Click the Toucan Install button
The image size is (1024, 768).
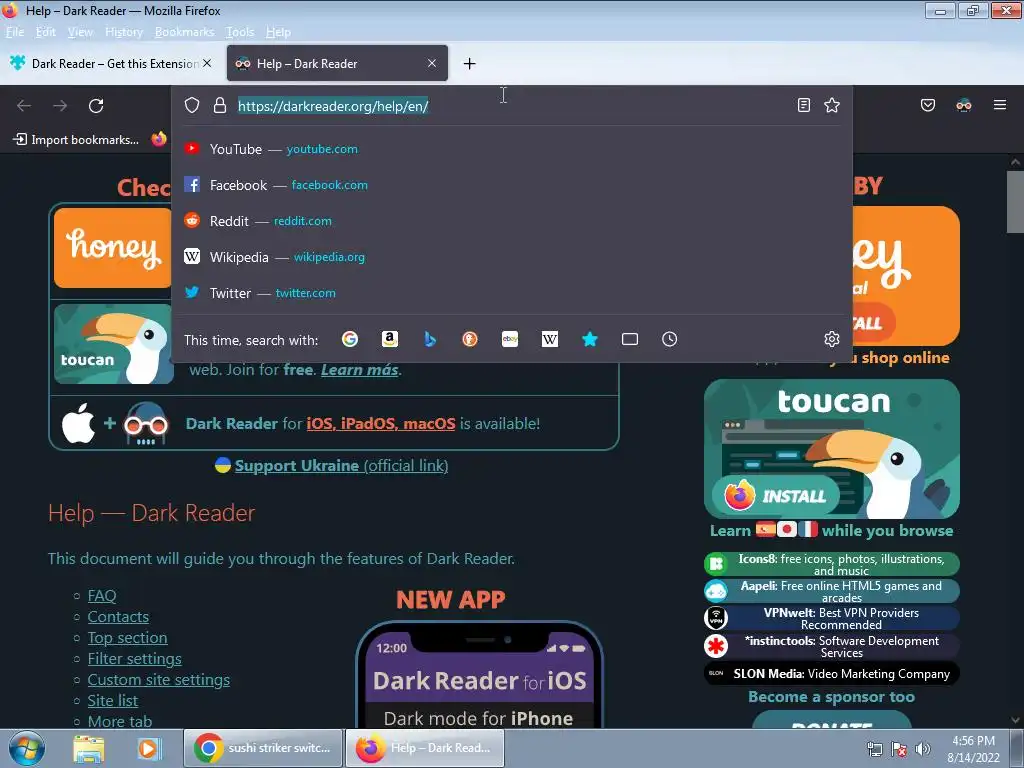775,496
